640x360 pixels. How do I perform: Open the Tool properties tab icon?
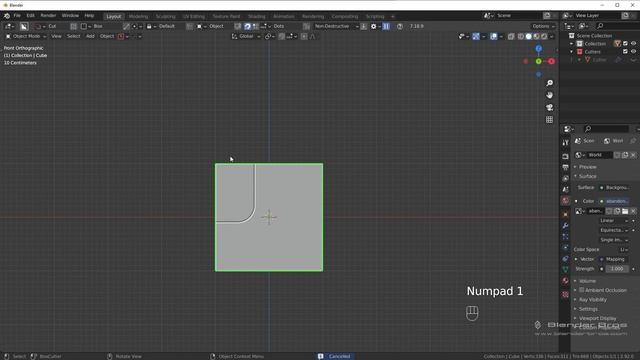pos(565,143)
